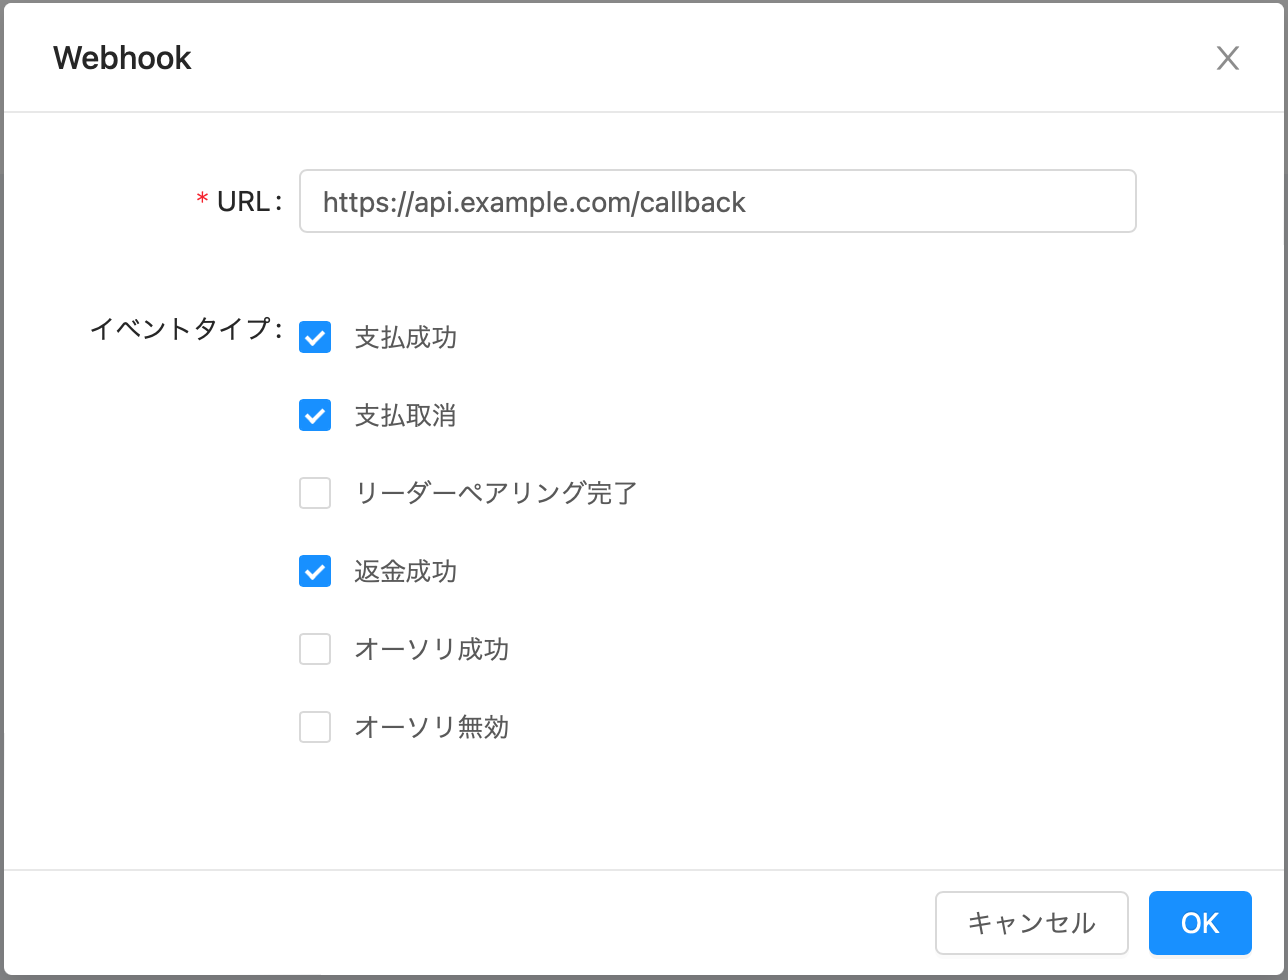Viewport: 1288px width, 980px height.
Task: Click the オーソリ成功 label text
Action: point(431,649)
